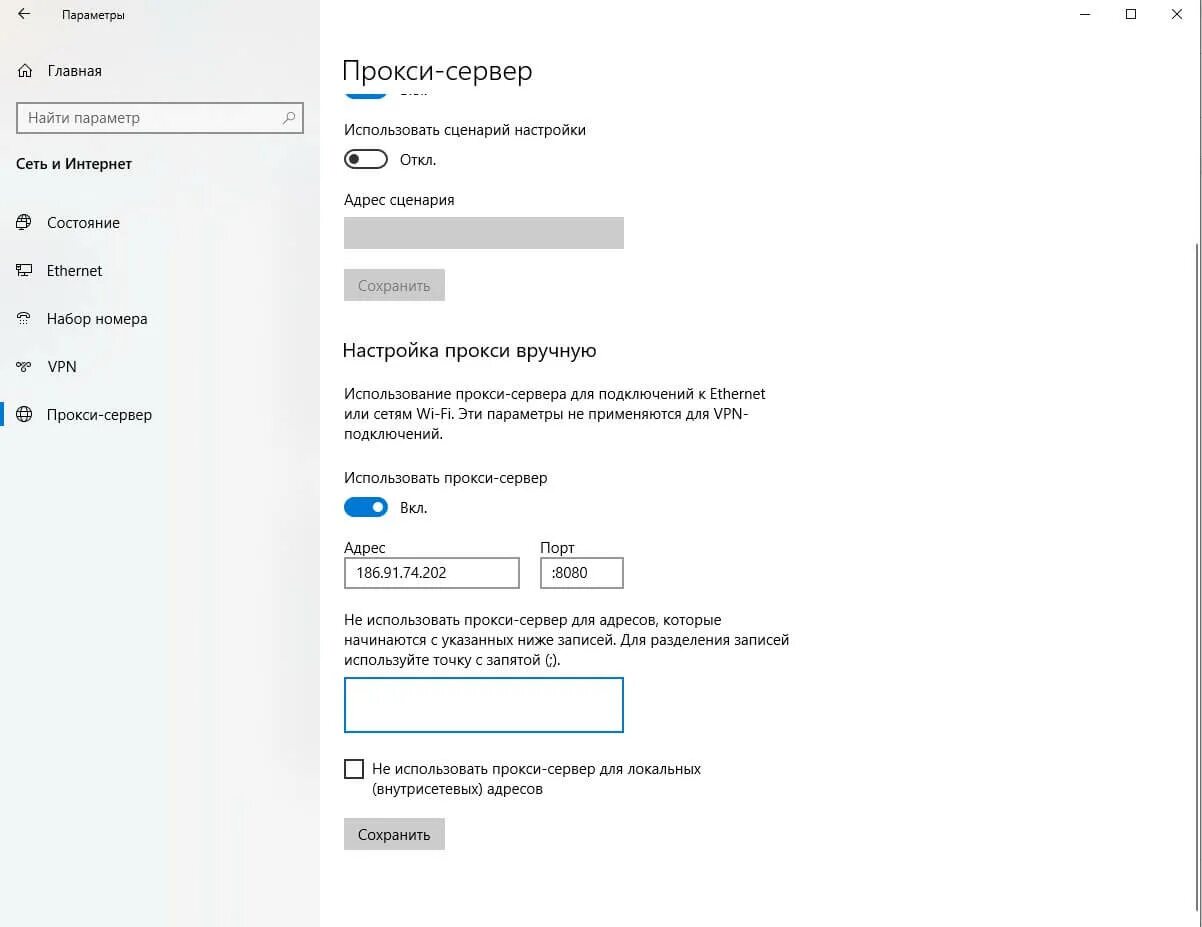Click the Адрес сценария disabled field
Image resolution: width=1202 pixels, height=927 pixels.
tap(484, 233)
